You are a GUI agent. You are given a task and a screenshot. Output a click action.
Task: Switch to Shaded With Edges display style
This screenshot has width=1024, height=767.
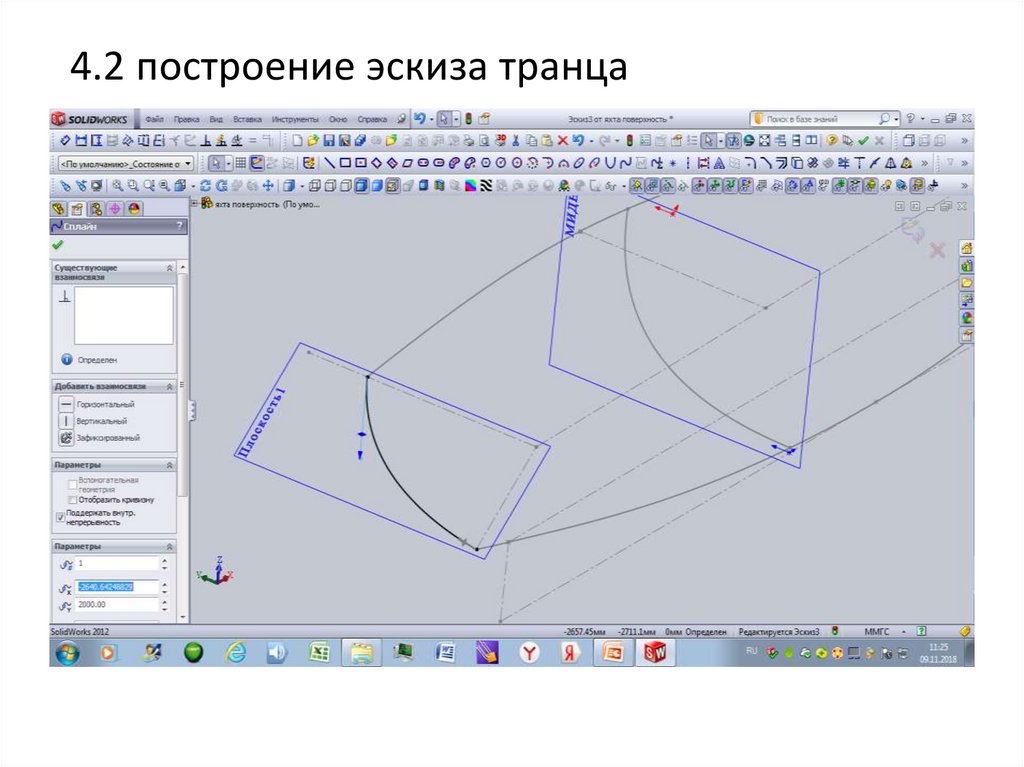(362, 186)
